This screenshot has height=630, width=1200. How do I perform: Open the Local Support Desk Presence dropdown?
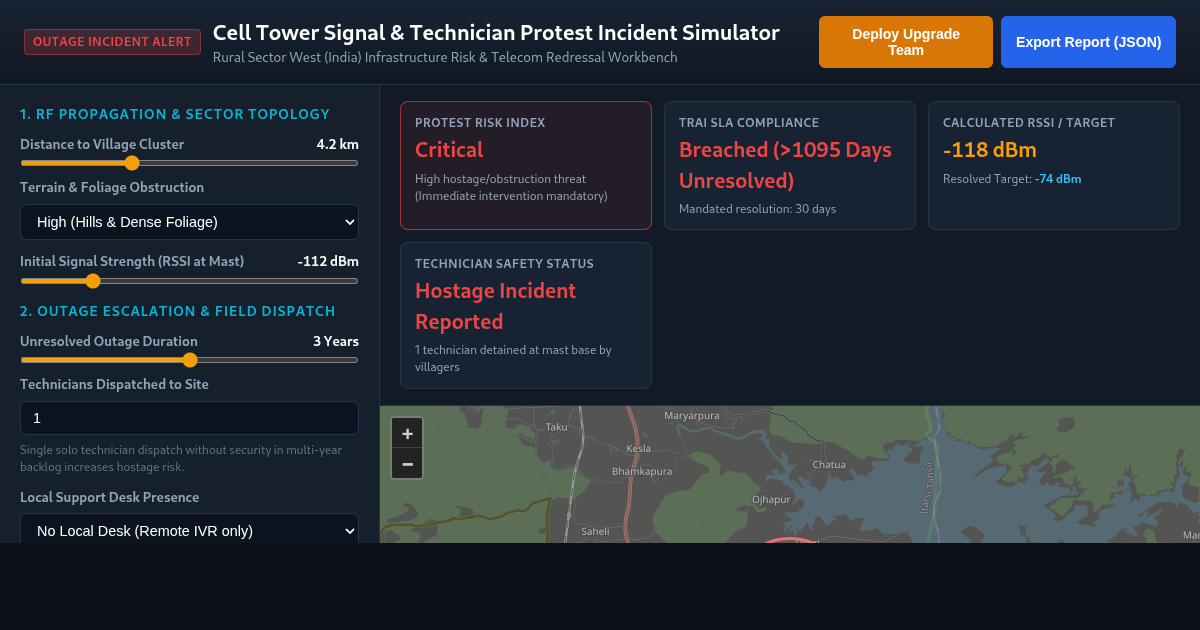[x=189, y=530]
